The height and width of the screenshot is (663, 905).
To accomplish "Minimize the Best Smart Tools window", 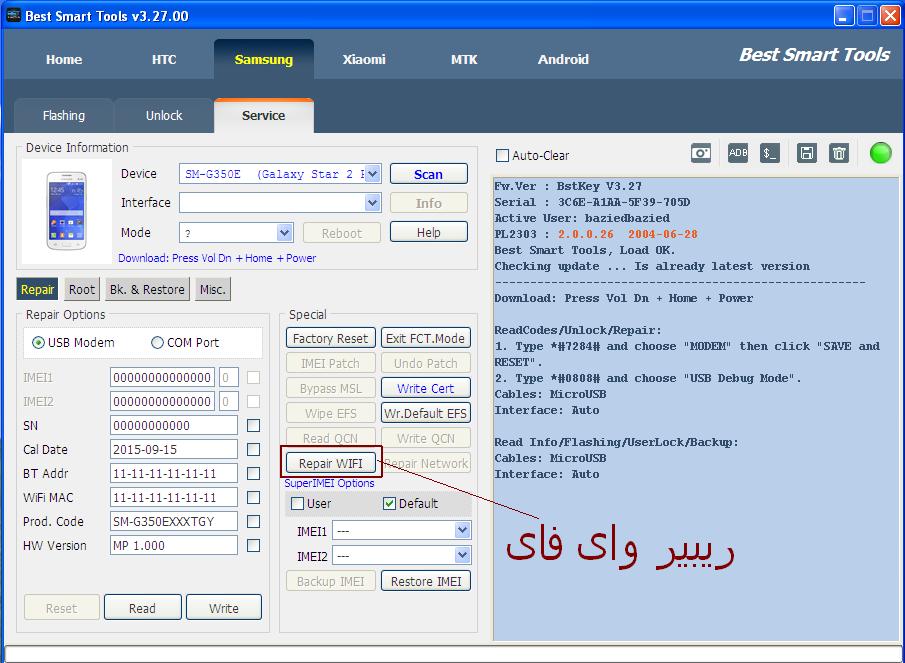I will click(x=844, y=16).
